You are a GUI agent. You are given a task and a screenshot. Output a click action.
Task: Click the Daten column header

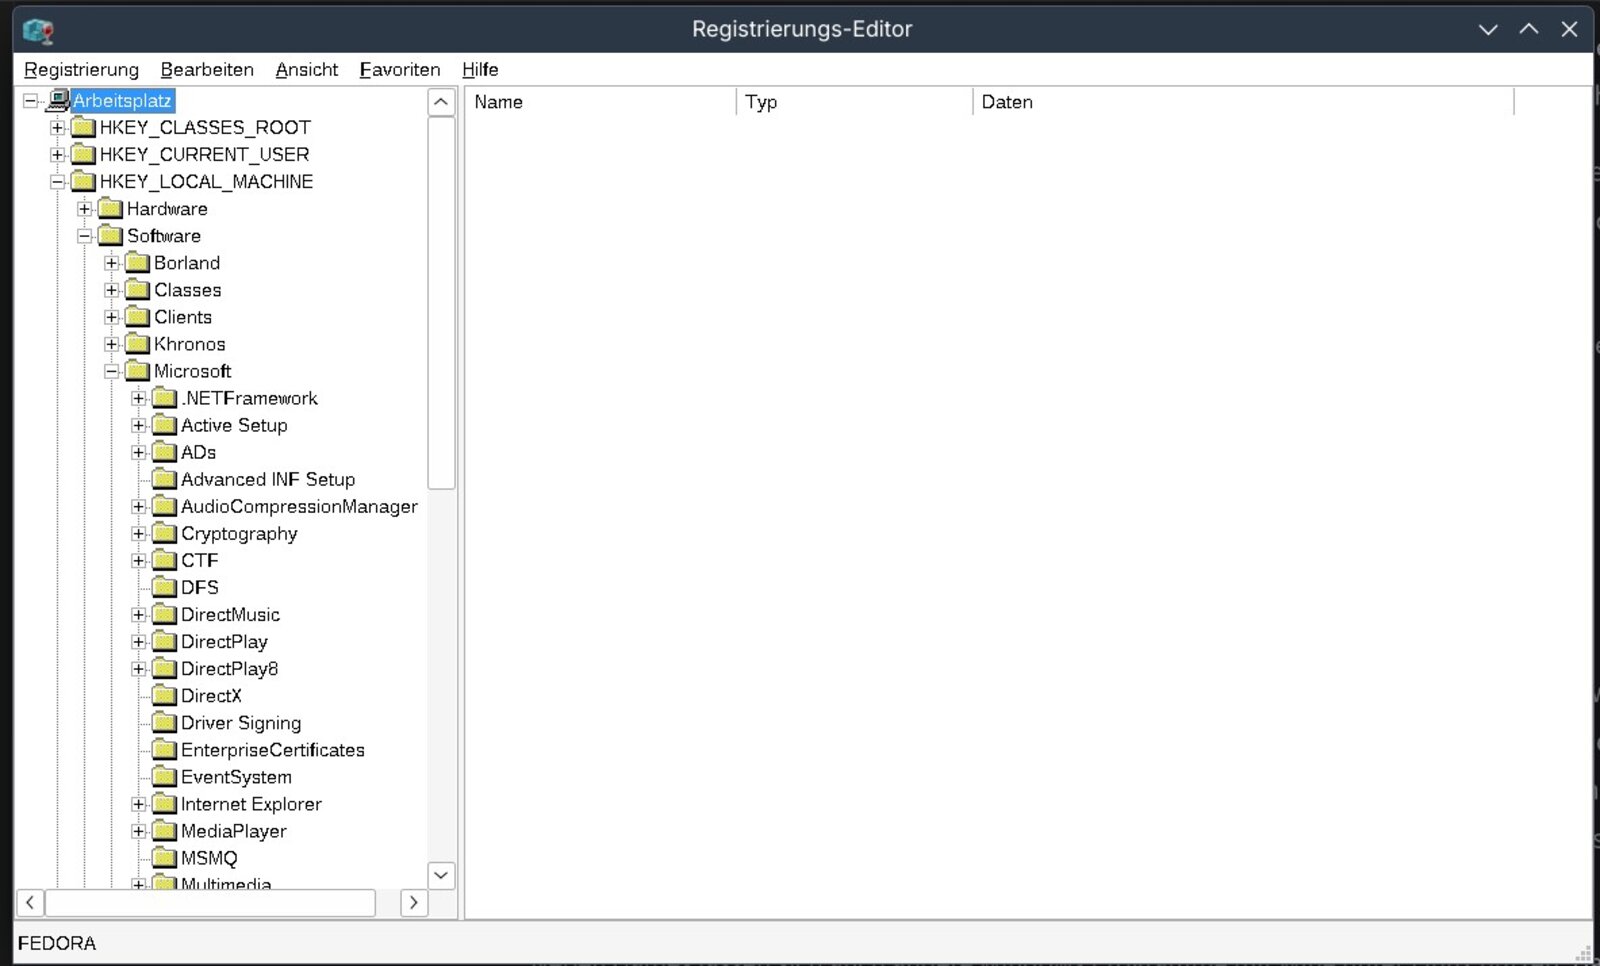pyautogui.click(x=1240, y=102)
